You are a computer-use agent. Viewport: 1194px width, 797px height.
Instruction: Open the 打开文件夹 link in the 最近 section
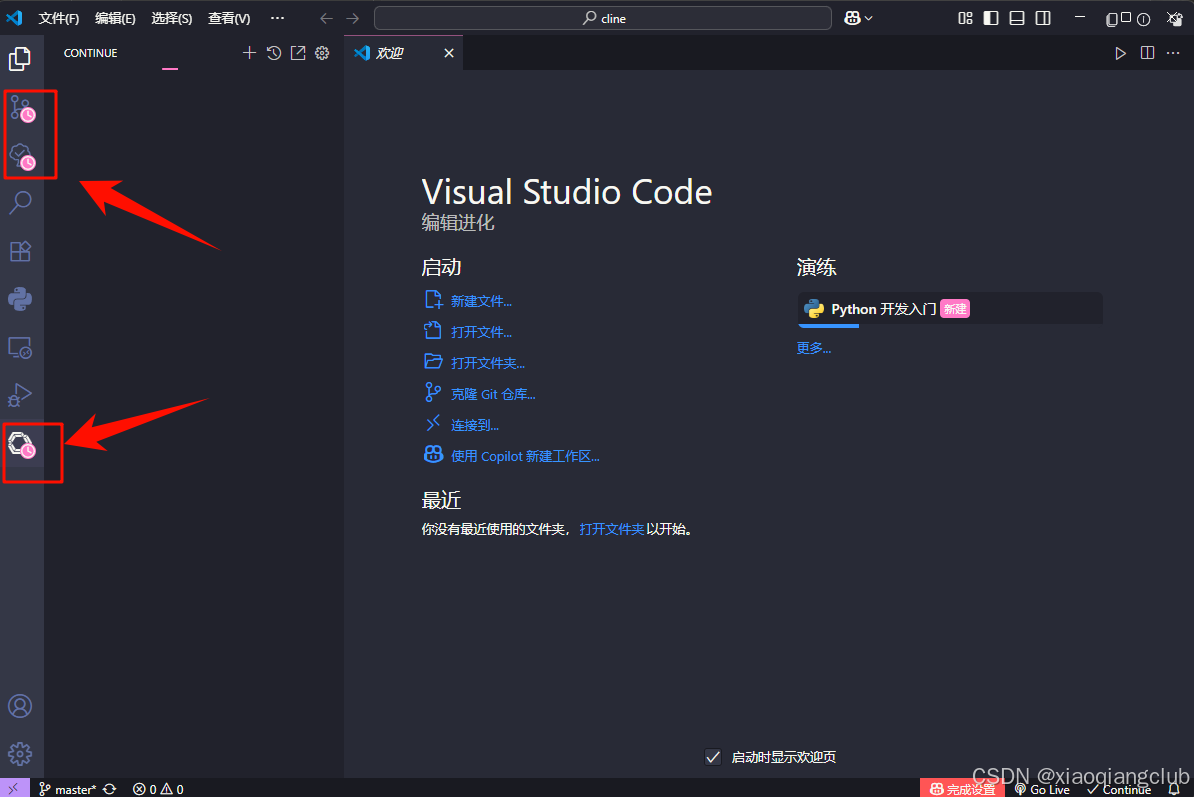(x=611, y=529)
